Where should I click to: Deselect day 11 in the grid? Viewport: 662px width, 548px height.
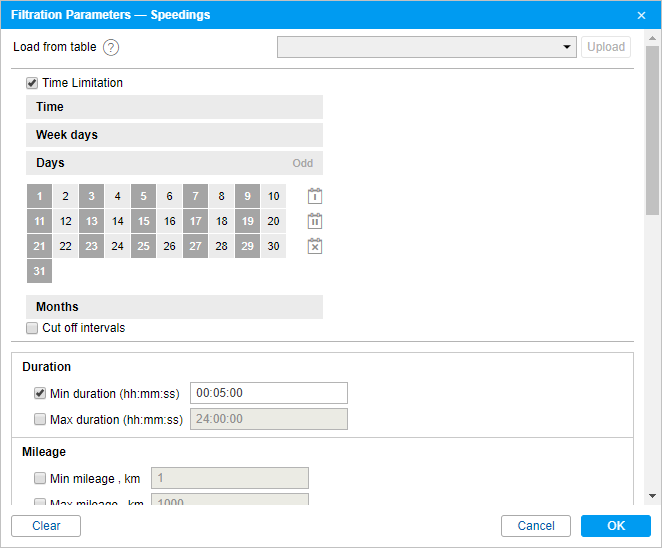[x=40, y=221]
